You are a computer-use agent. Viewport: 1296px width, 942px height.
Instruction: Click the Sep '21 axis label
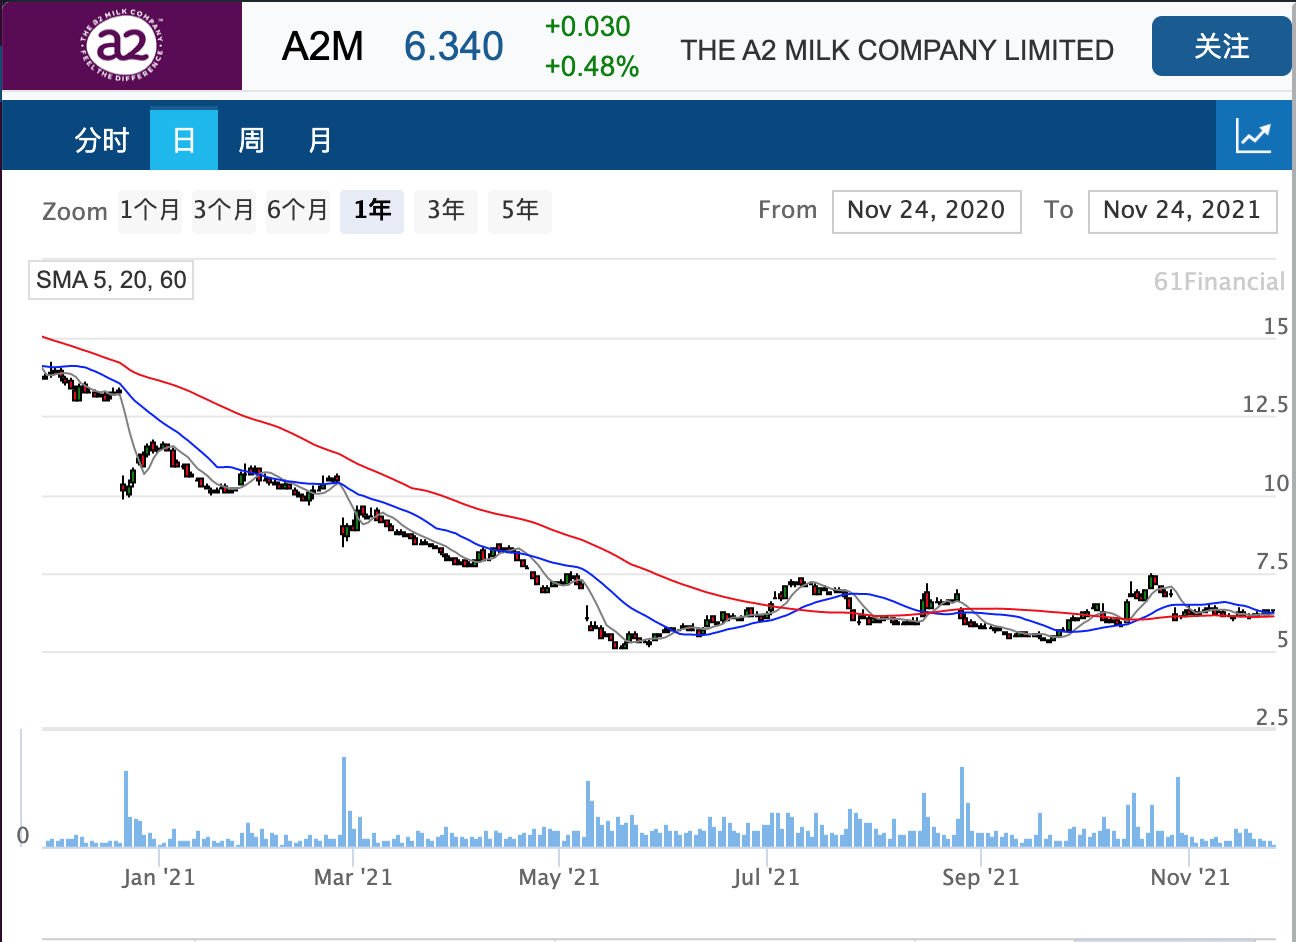(x=980, y=878)
